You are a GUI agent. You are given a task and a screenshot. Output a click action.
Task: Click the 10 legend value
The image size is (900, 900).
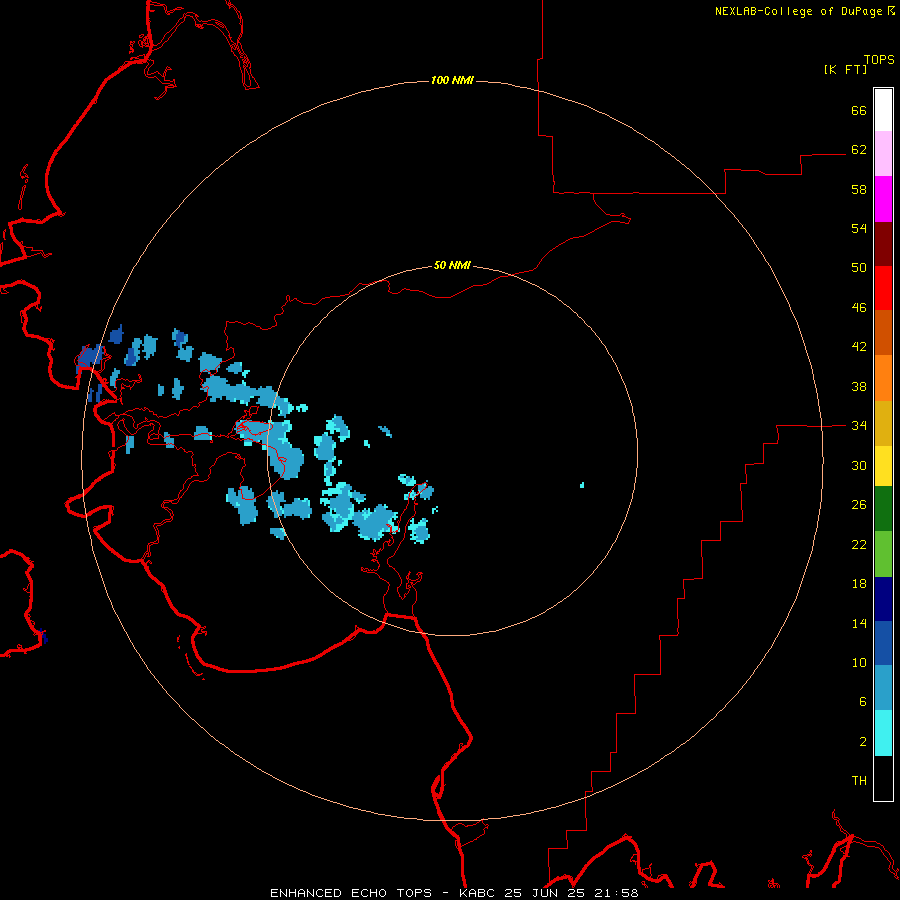pos(859,662)
